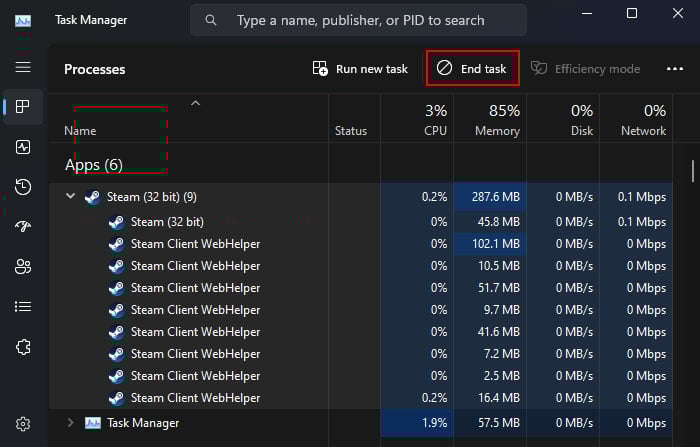The image size is (700, 447).
Task: Select the Processes page icon in sidebar
Action: tap(23, 107)
